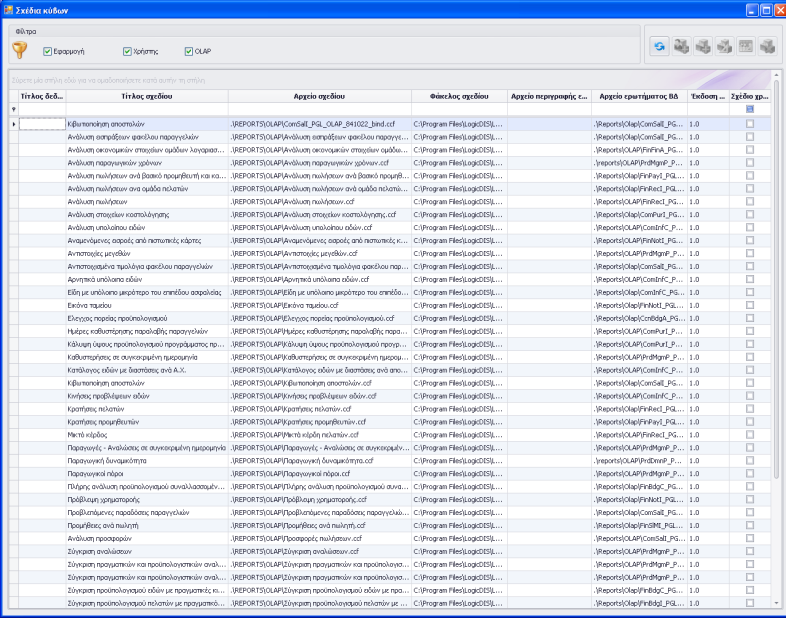The height and width of the screenshot is (618, 786).
Task: Click the scroll up arrow of the grid
Action: pyautogui.click(x=776, y=75)
